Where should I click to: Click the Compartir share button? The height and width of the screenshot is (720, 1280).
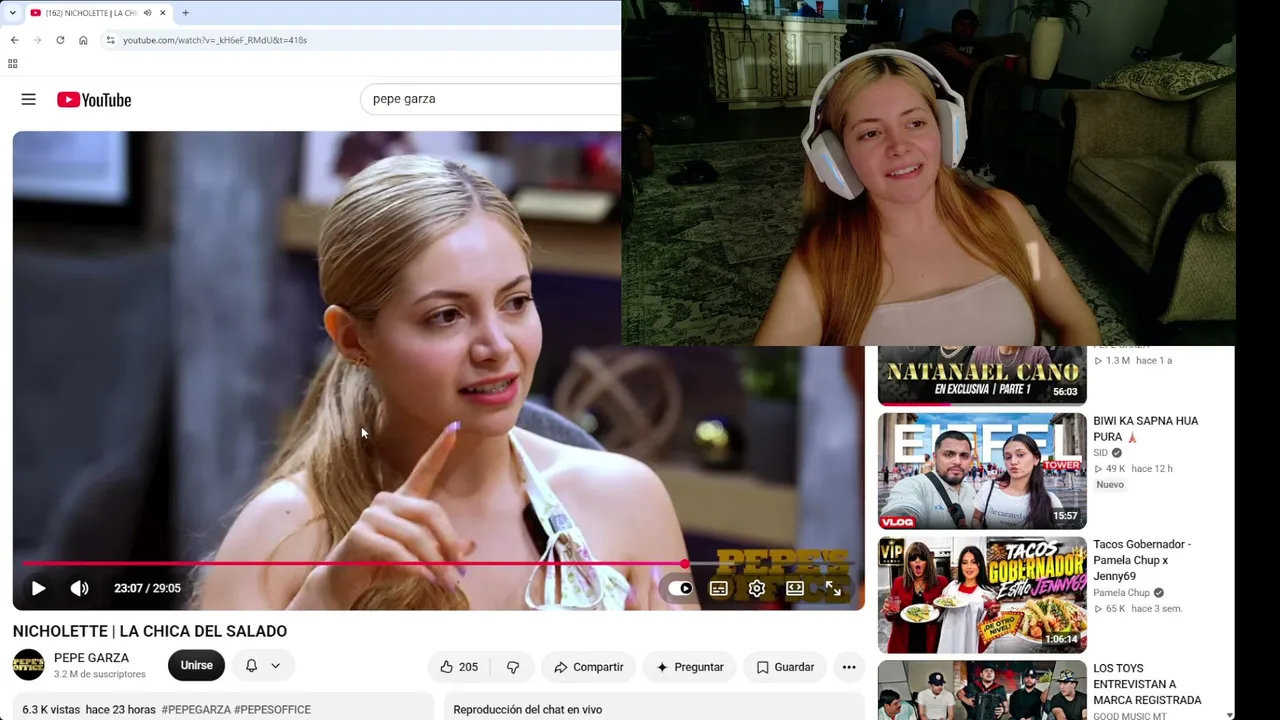[x=588, y=667]
